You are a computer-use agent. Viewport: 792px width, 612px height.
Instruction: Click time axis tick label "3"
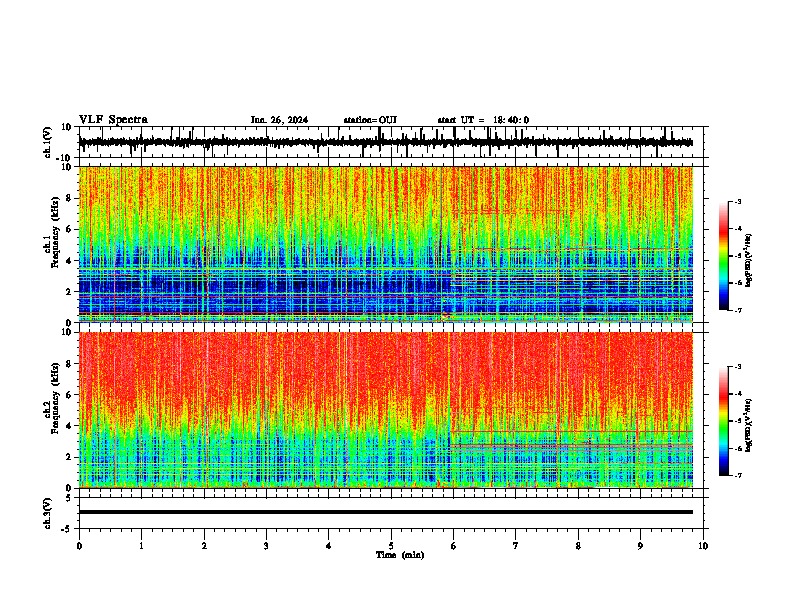coord(266,546)
